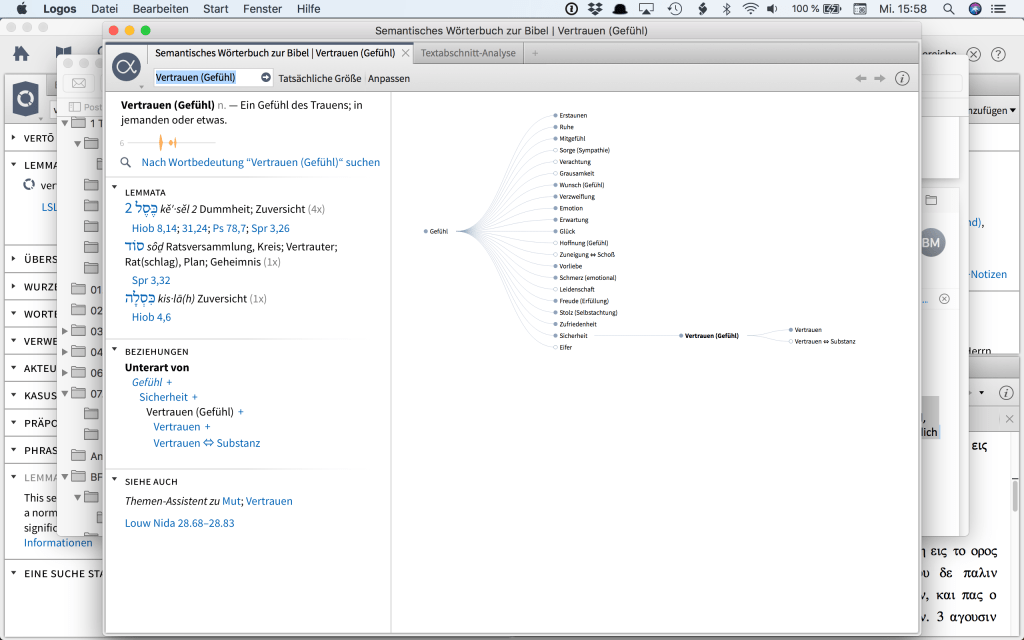Collapse the Beziehungen section
The image size is (1024, 640).
114,351
